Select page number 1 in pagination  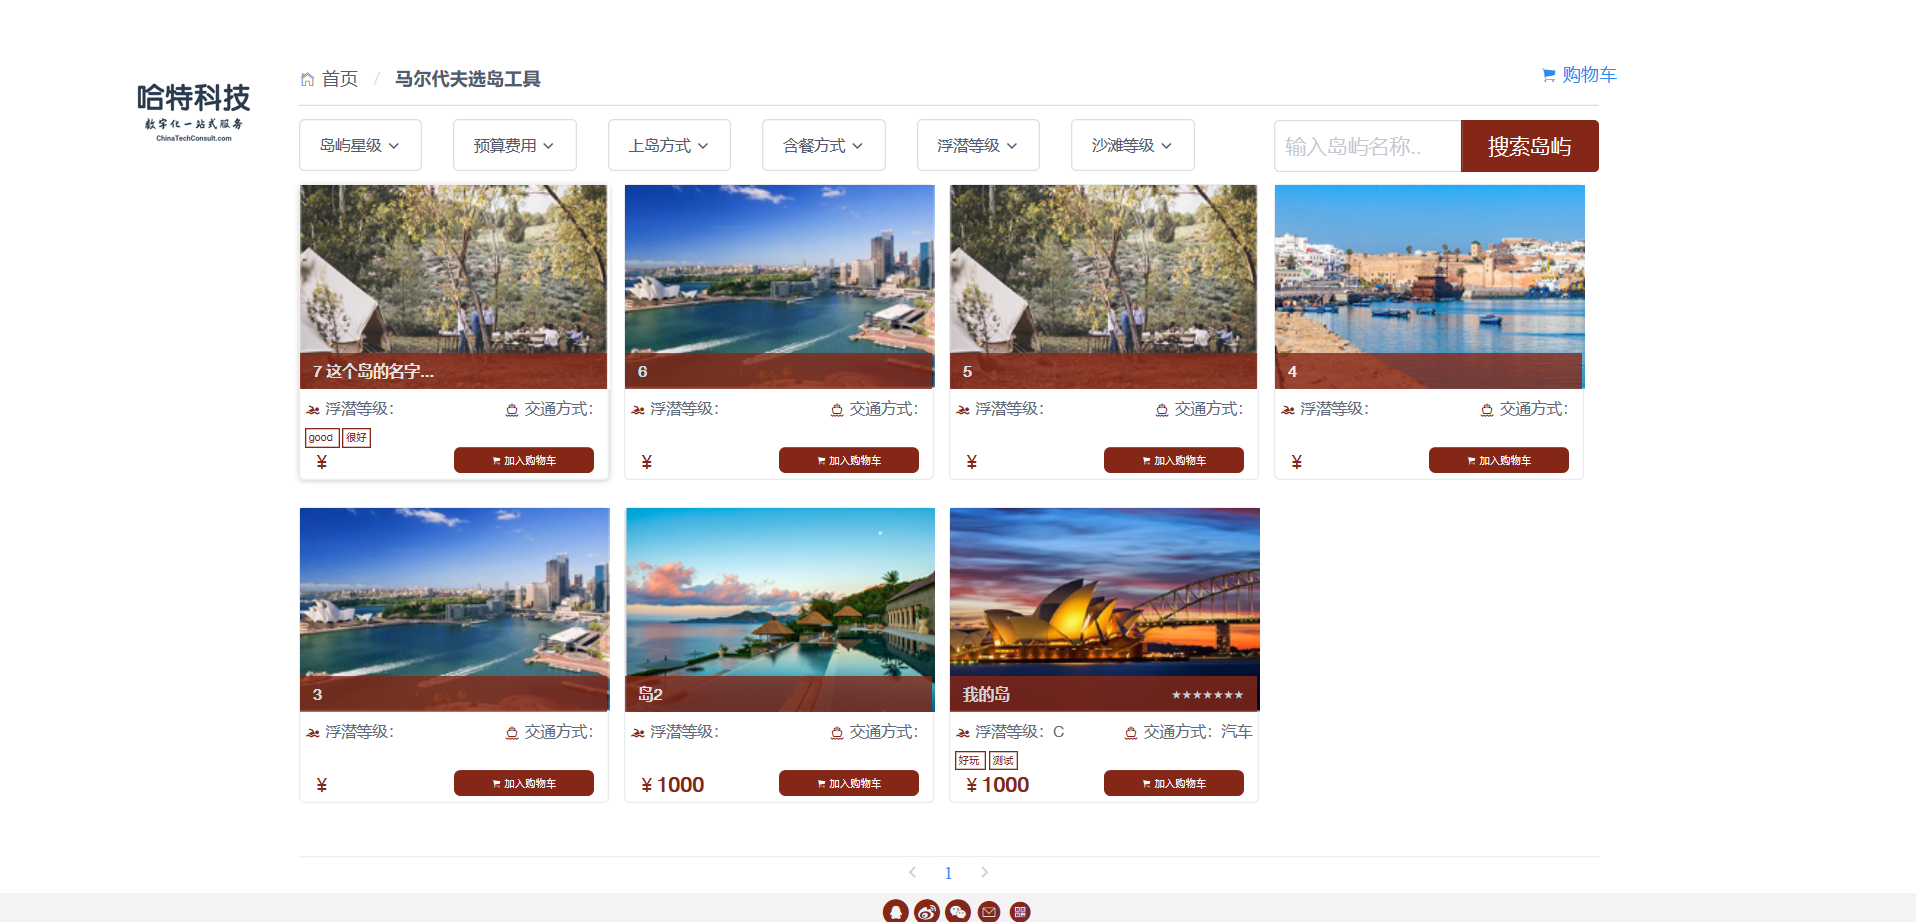pos(948,873)
